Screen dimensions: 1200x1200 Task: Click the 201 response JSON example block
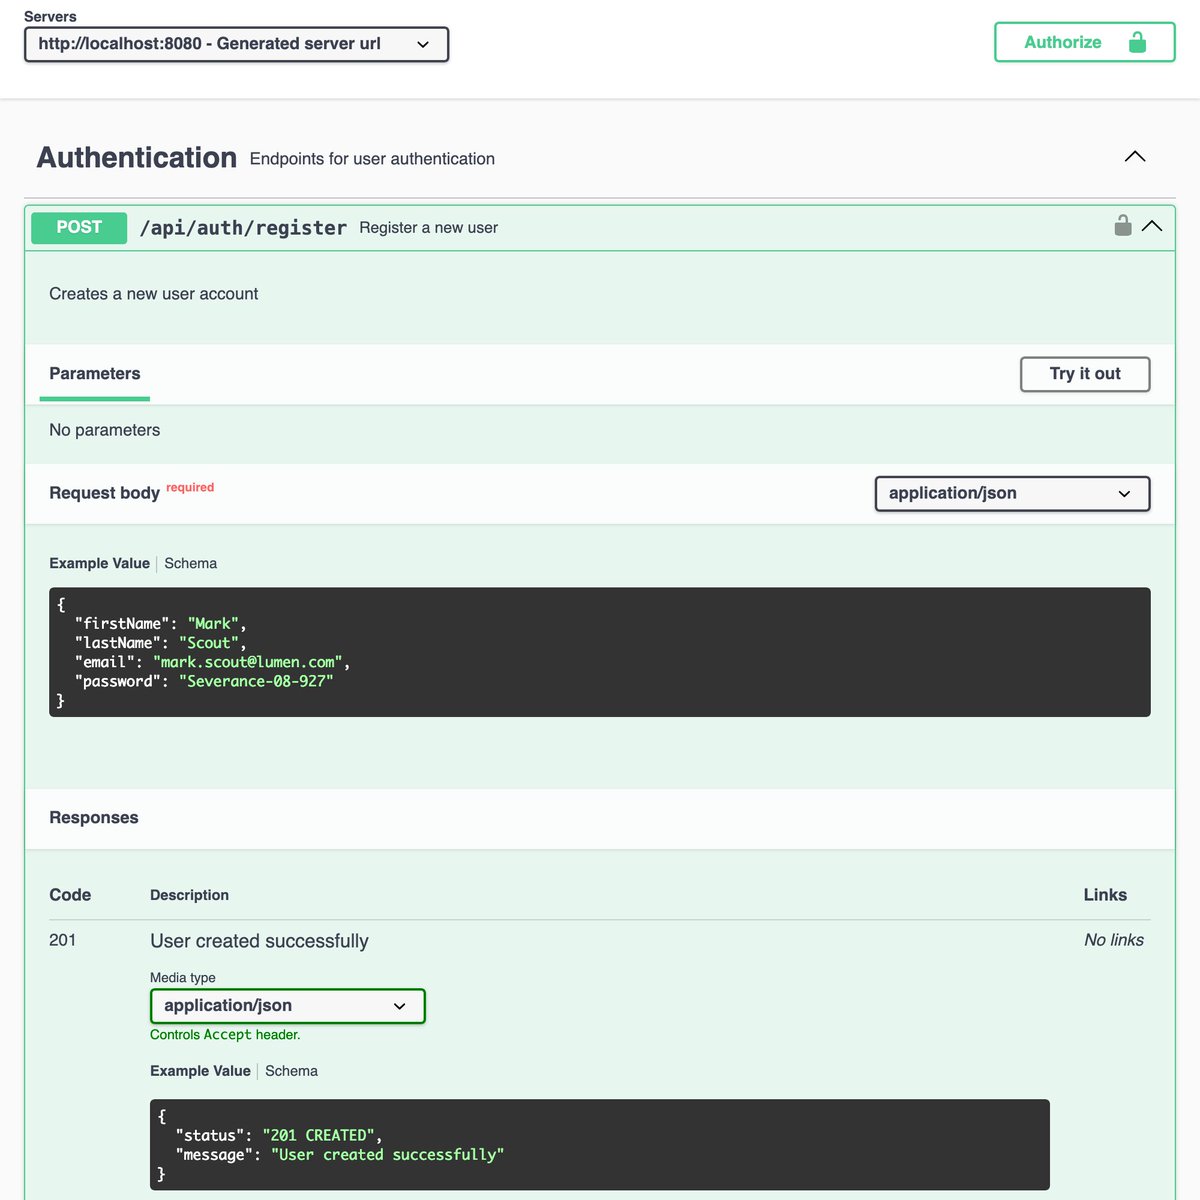point(600,1145)
